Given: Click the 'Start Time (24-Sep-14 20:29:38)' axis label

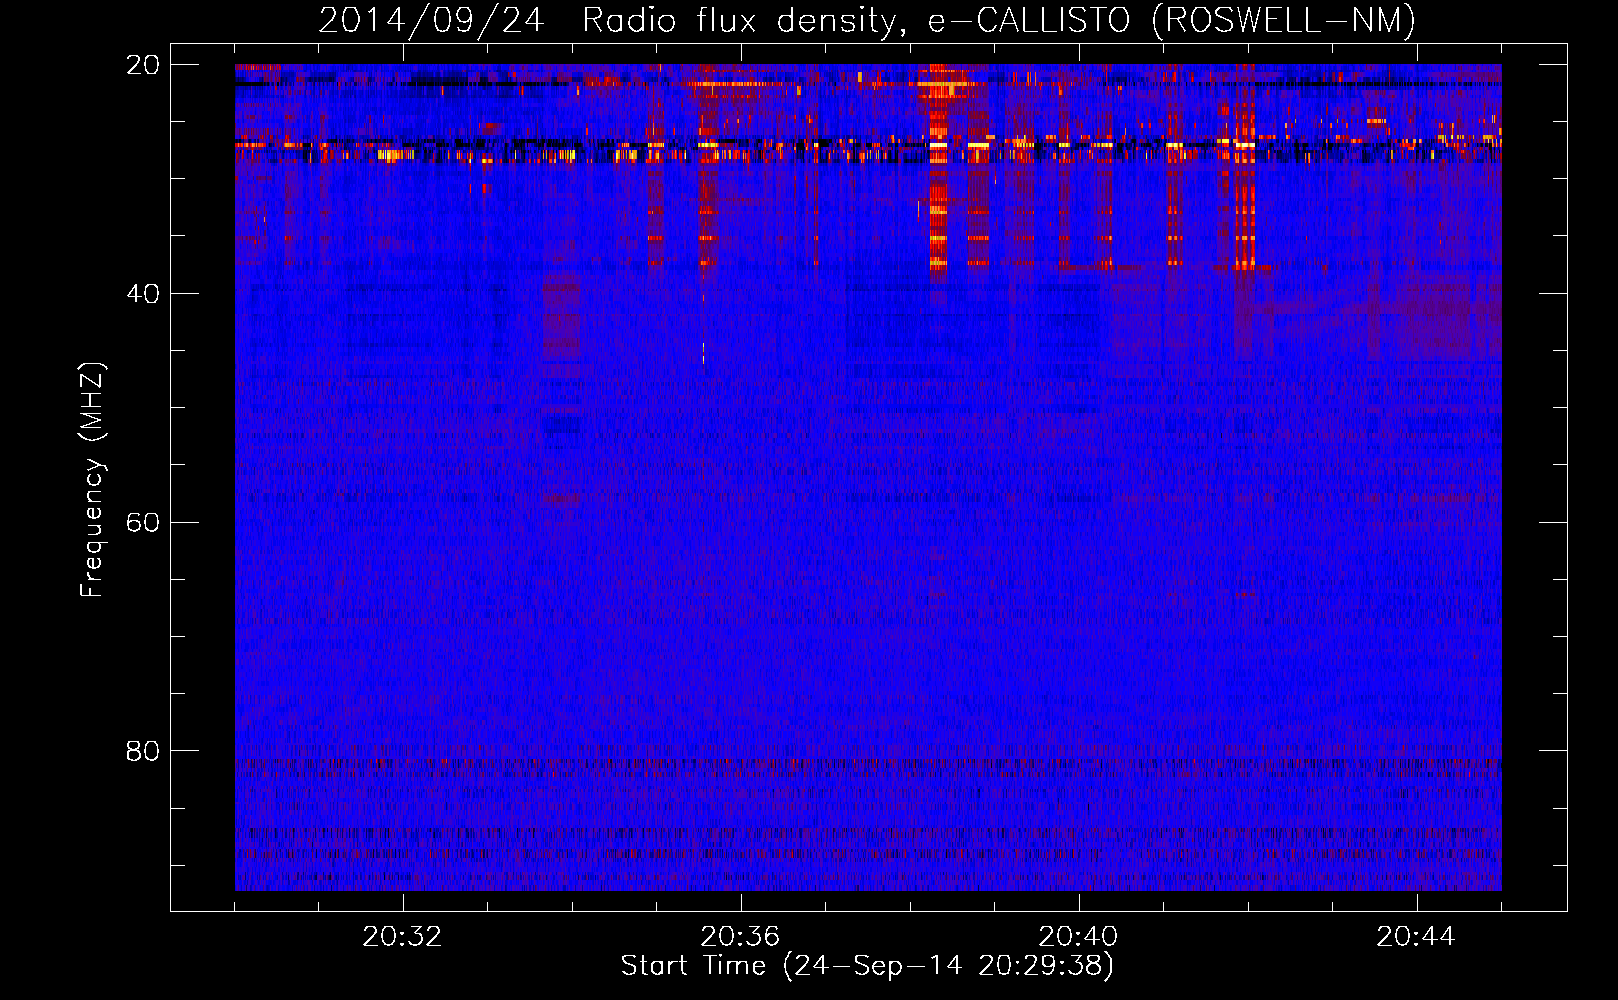Looking at the screenshot, I should click(x=867, y=966).
